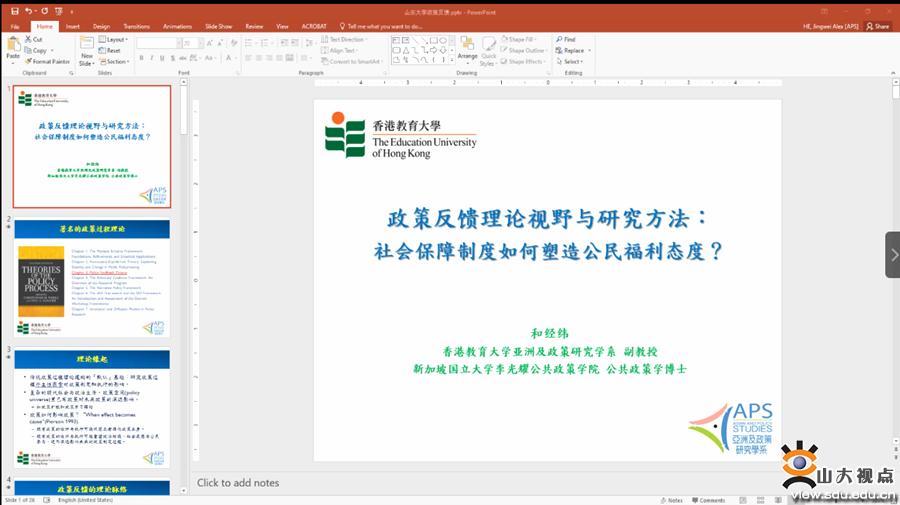Click the Strikethrough icon
Image resolution: width=900 pixels, height=505 pixels.
(183, 58)
